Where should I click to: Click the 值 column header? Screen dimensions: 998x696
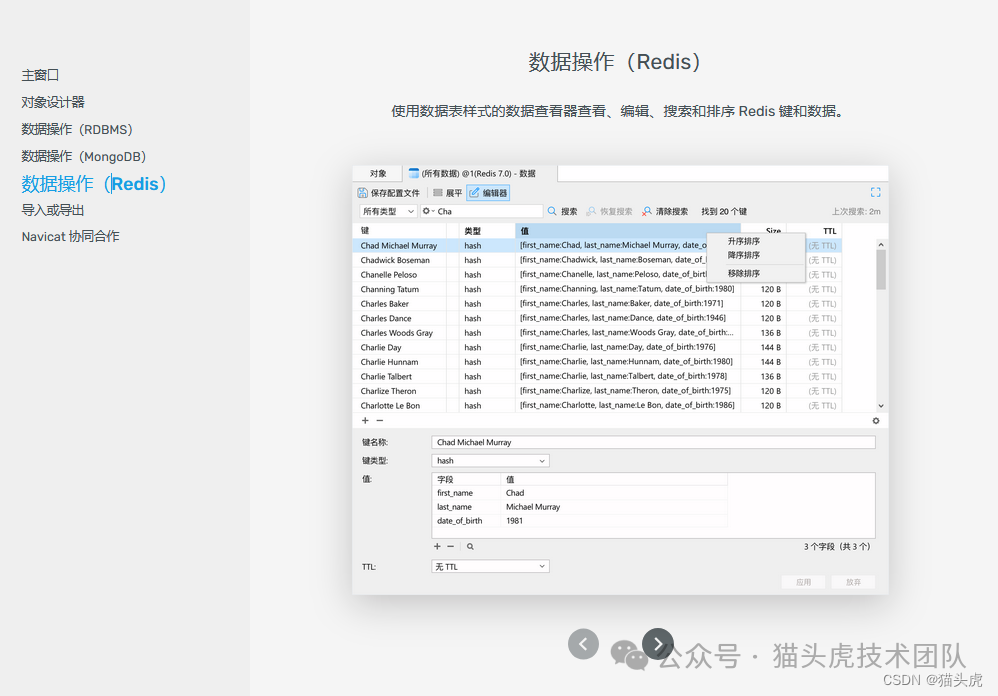pos(628,230)
